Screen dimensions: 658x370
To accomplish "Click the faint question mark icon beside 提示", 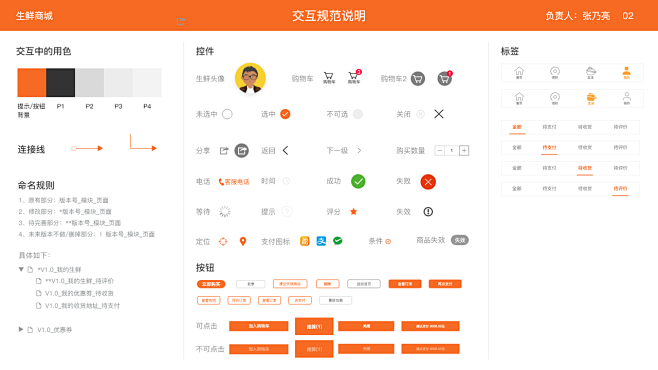I will 287,211.
